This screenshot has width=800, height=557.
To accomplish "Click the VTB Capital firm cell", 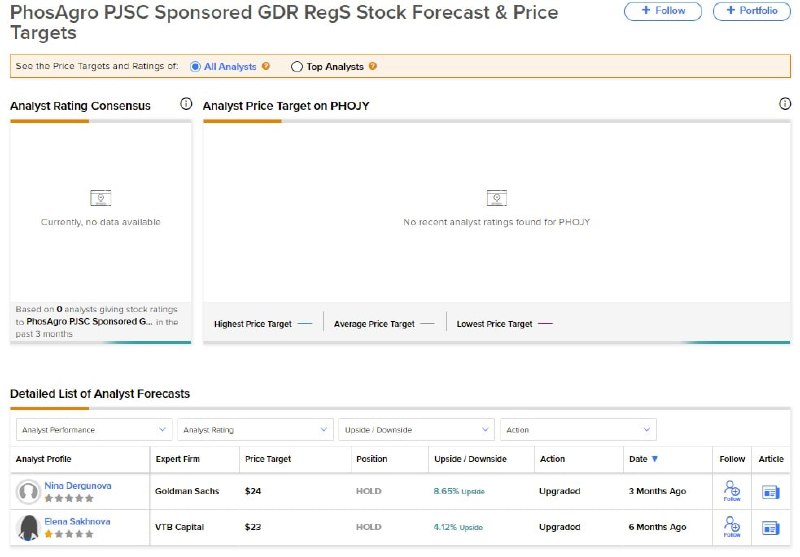I will click(180, 527).
